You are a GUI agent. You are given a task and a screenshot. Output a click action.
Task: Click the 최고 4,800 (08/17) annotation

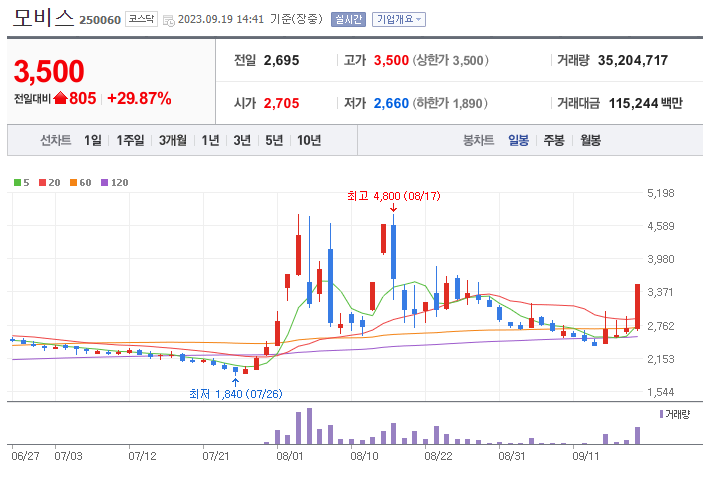[x=394, y=196]
